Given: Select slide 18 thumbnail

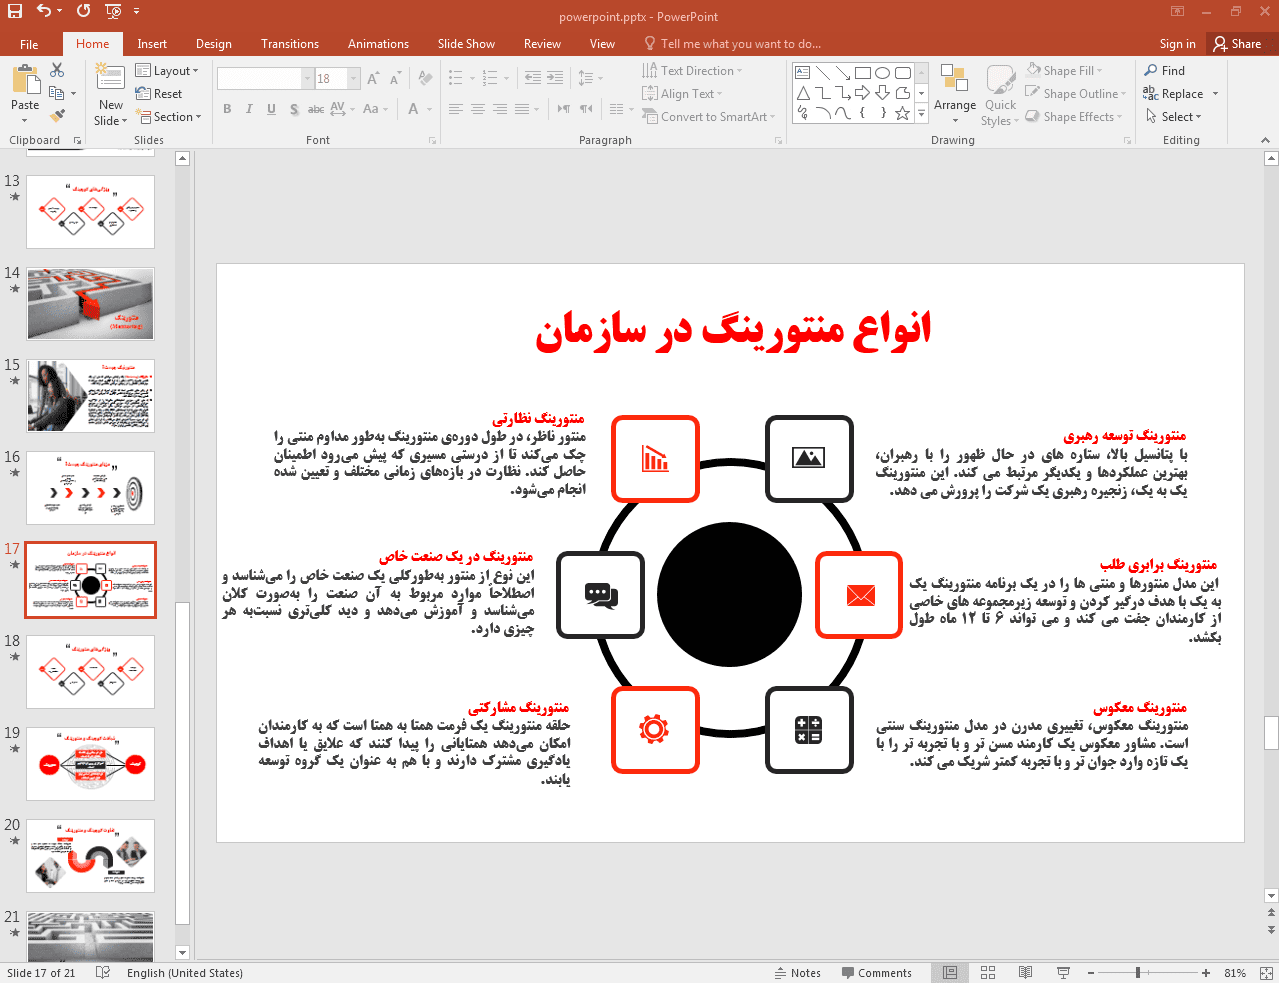Looking at the screenshot, I should click(90, 671).
